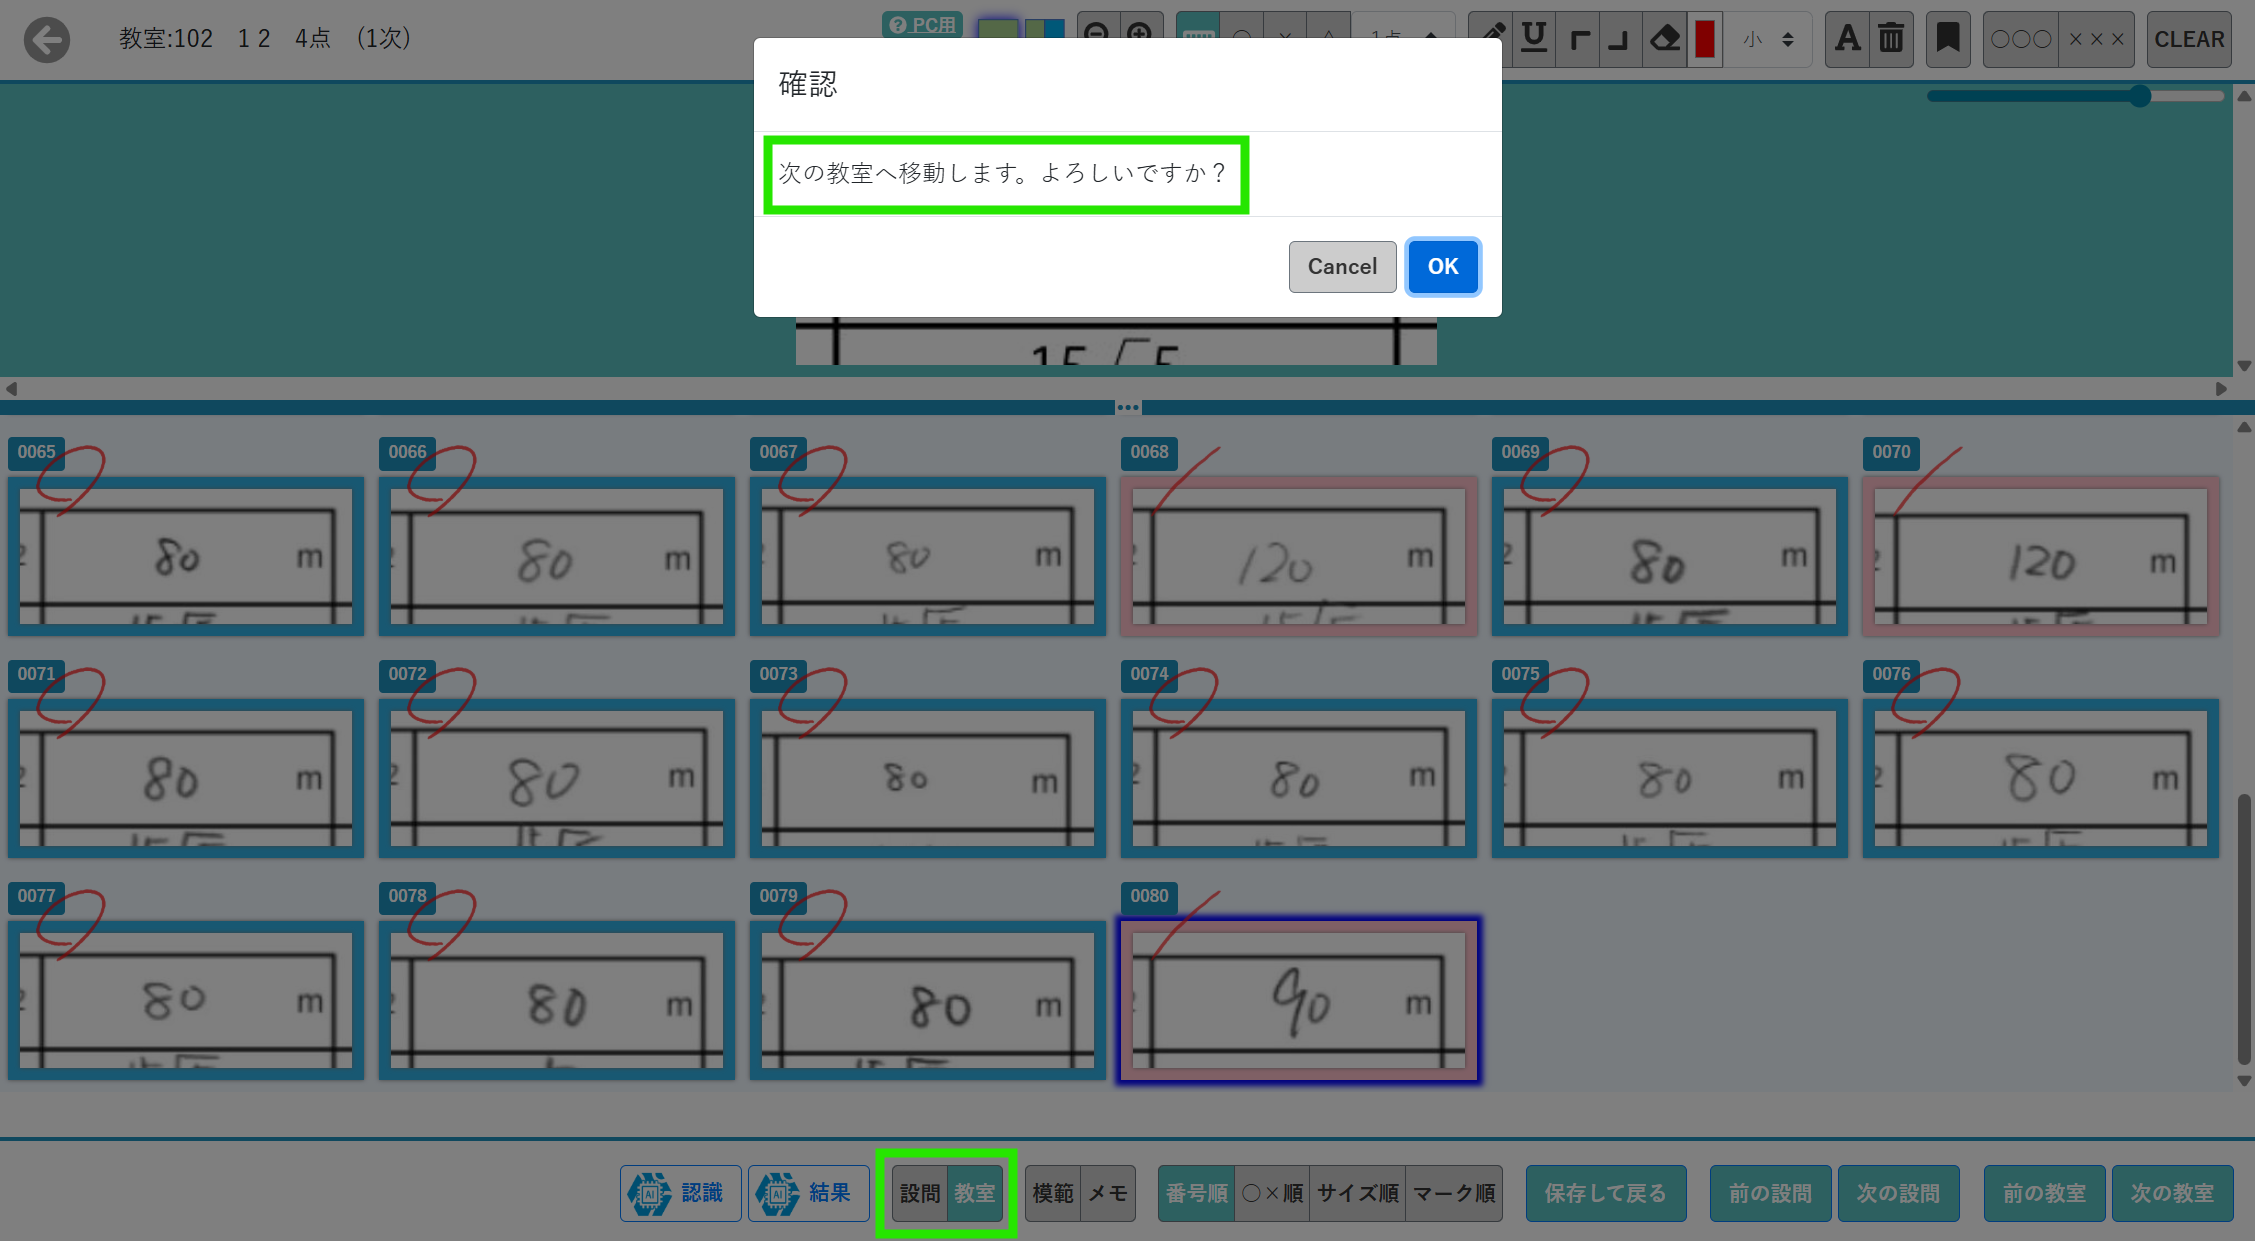The image size is (2255, 1241).
Task: Click the AI 認識 recognition button
Action: pos(680,1193)
